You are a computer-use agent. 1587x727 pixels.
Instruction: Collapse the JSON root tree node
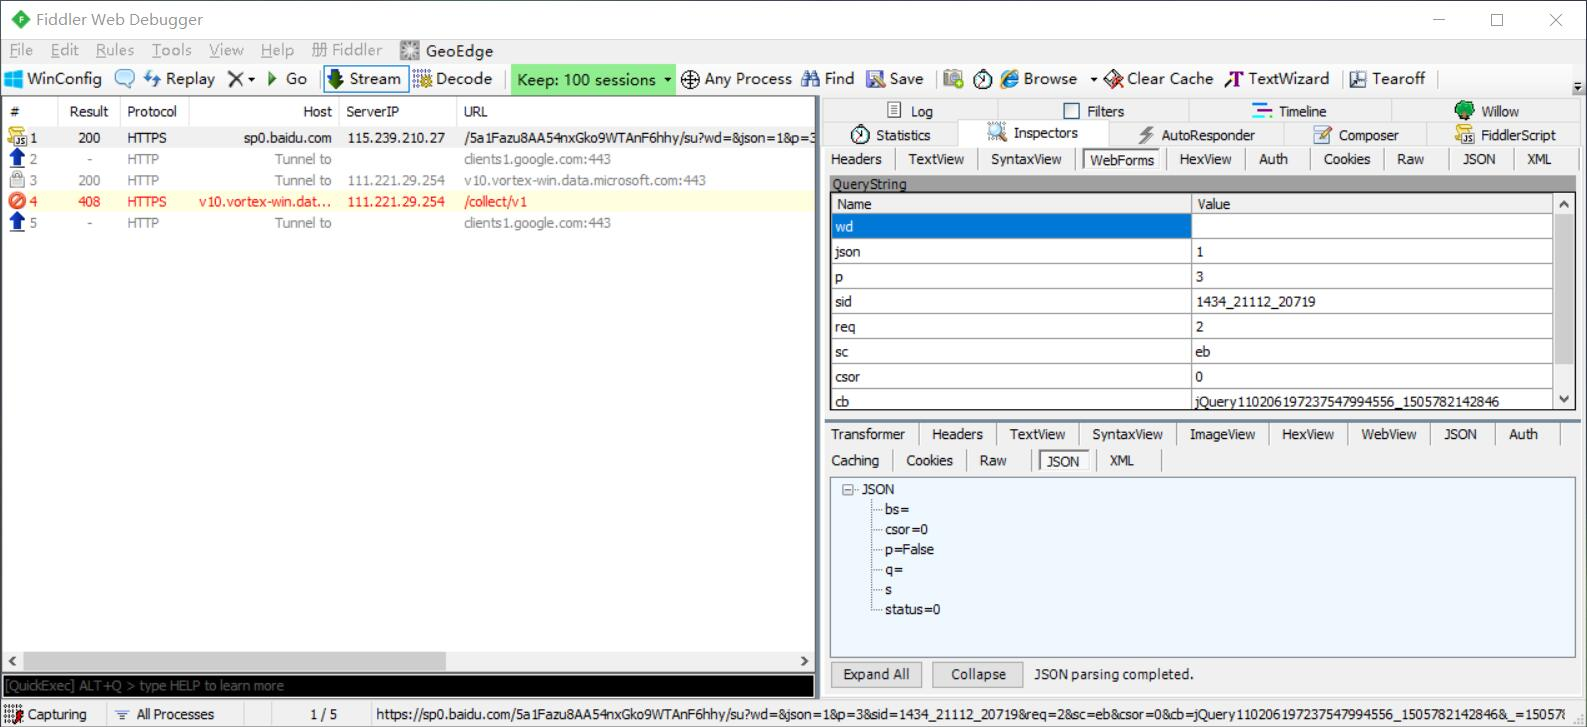(x=848, y=490)
